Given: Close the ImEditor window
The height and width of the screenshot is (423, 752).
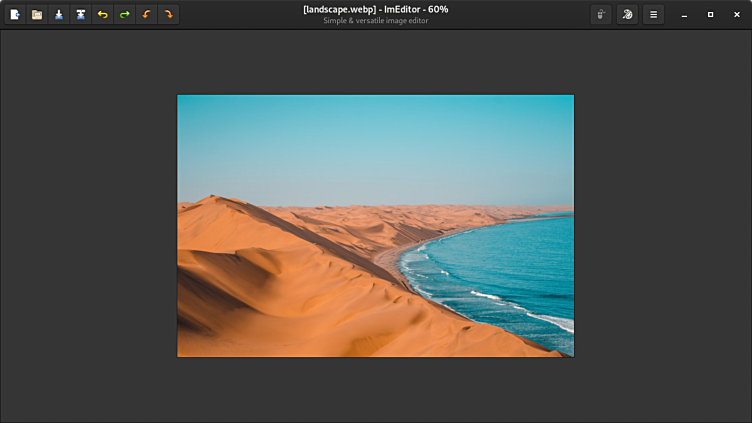Looking at the screenshot, I should point(737,15).
